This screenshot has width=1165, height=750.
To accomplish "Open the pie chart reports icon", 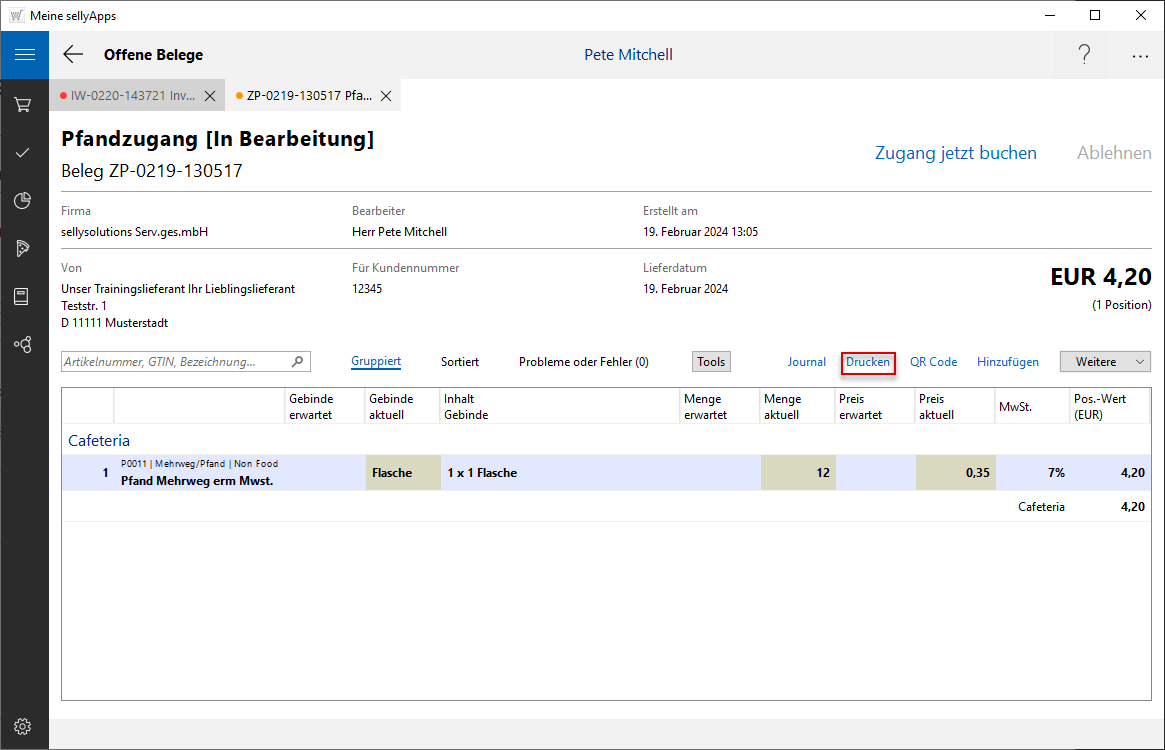I will [23, 201].
